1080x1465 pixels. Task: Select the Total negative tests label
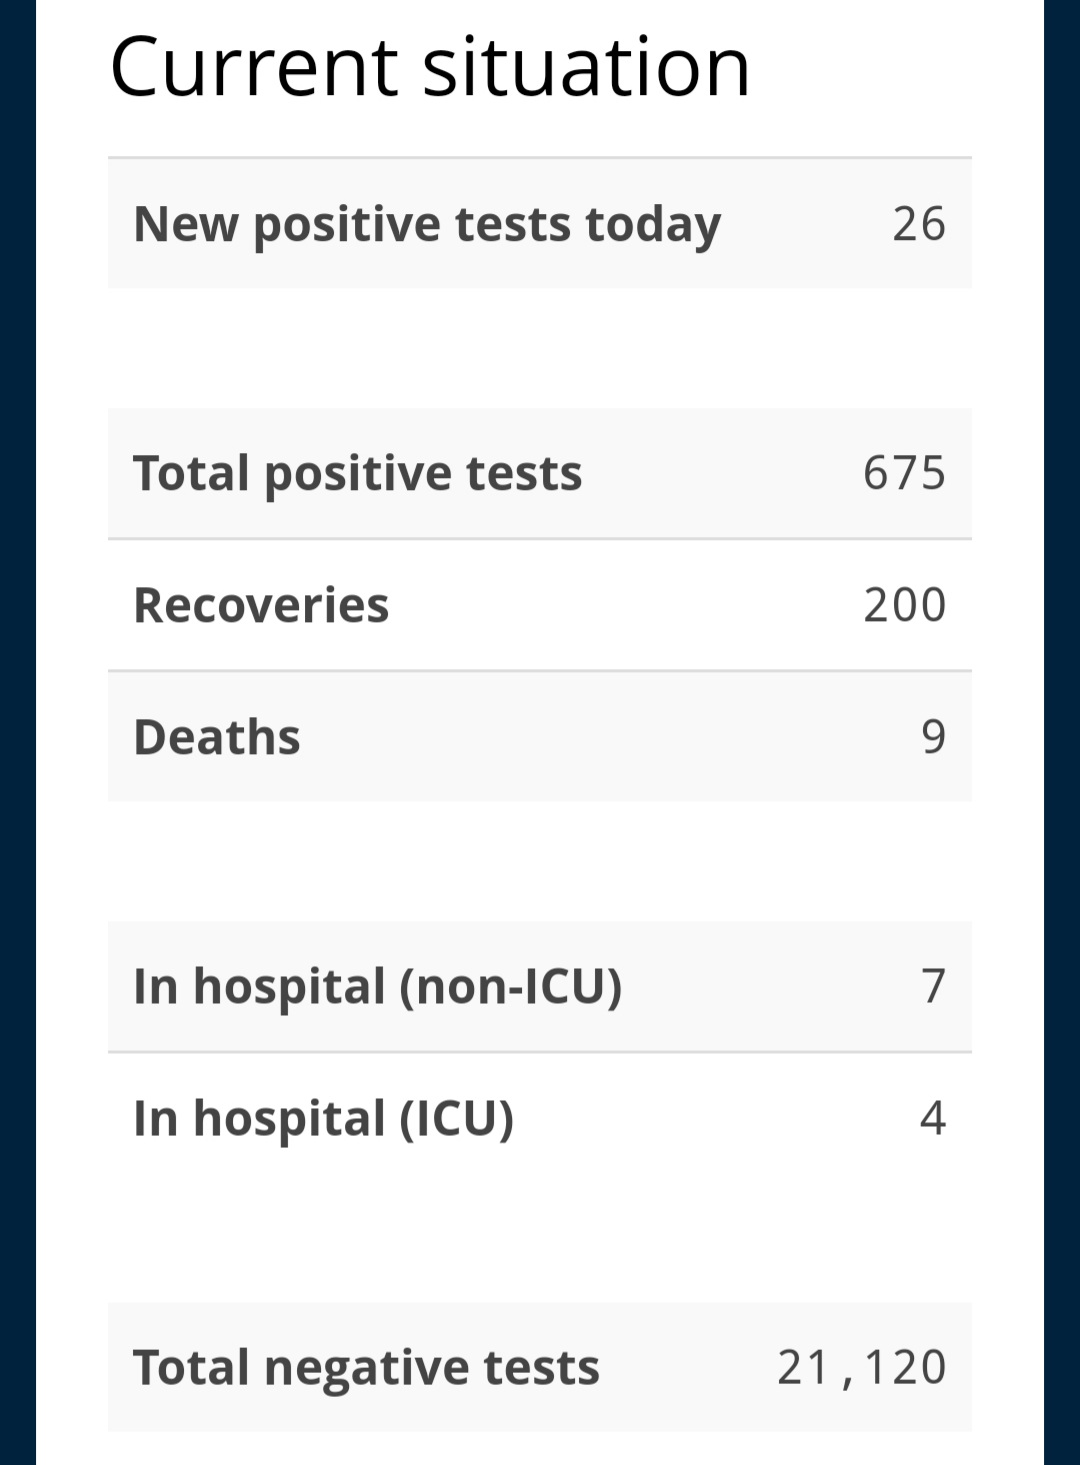[366, 1368]
